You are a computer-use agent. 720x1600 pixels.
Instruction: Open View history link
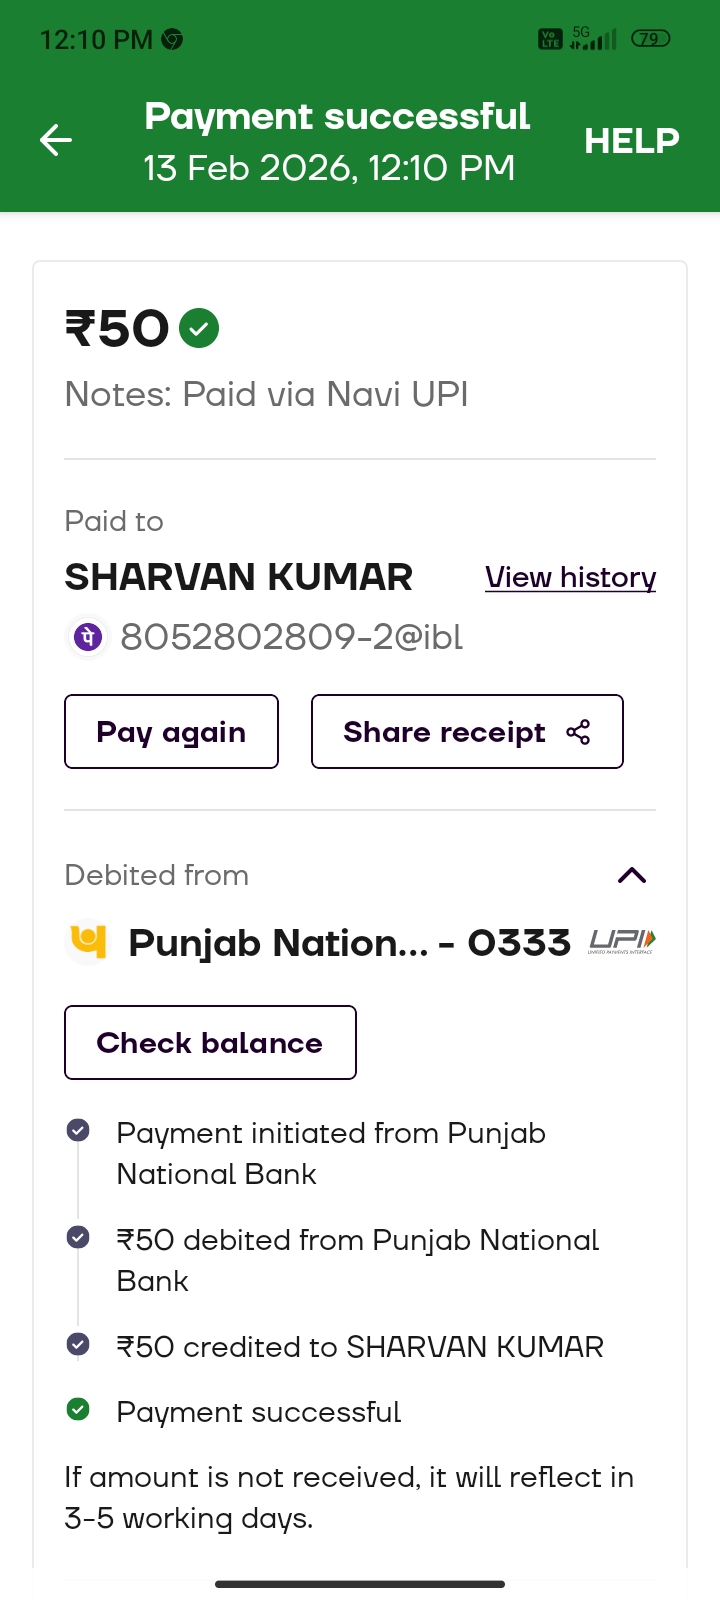(x=570, y=577)
